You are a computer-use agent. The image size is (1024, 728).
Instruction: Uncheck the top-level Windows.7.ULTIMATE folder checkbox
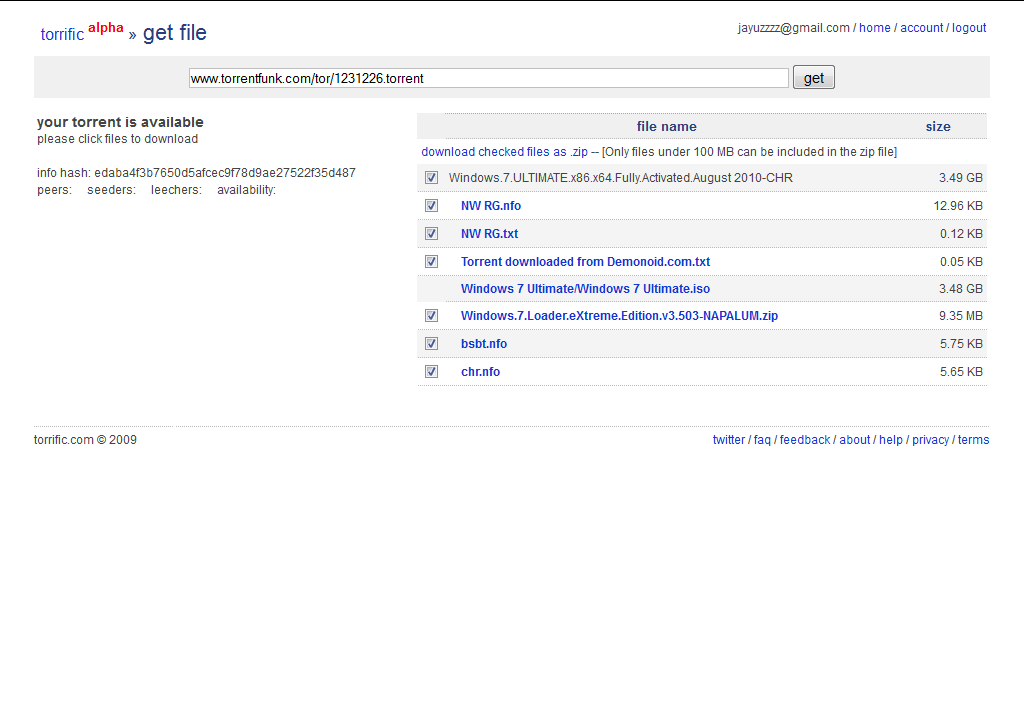coord(431,178)
